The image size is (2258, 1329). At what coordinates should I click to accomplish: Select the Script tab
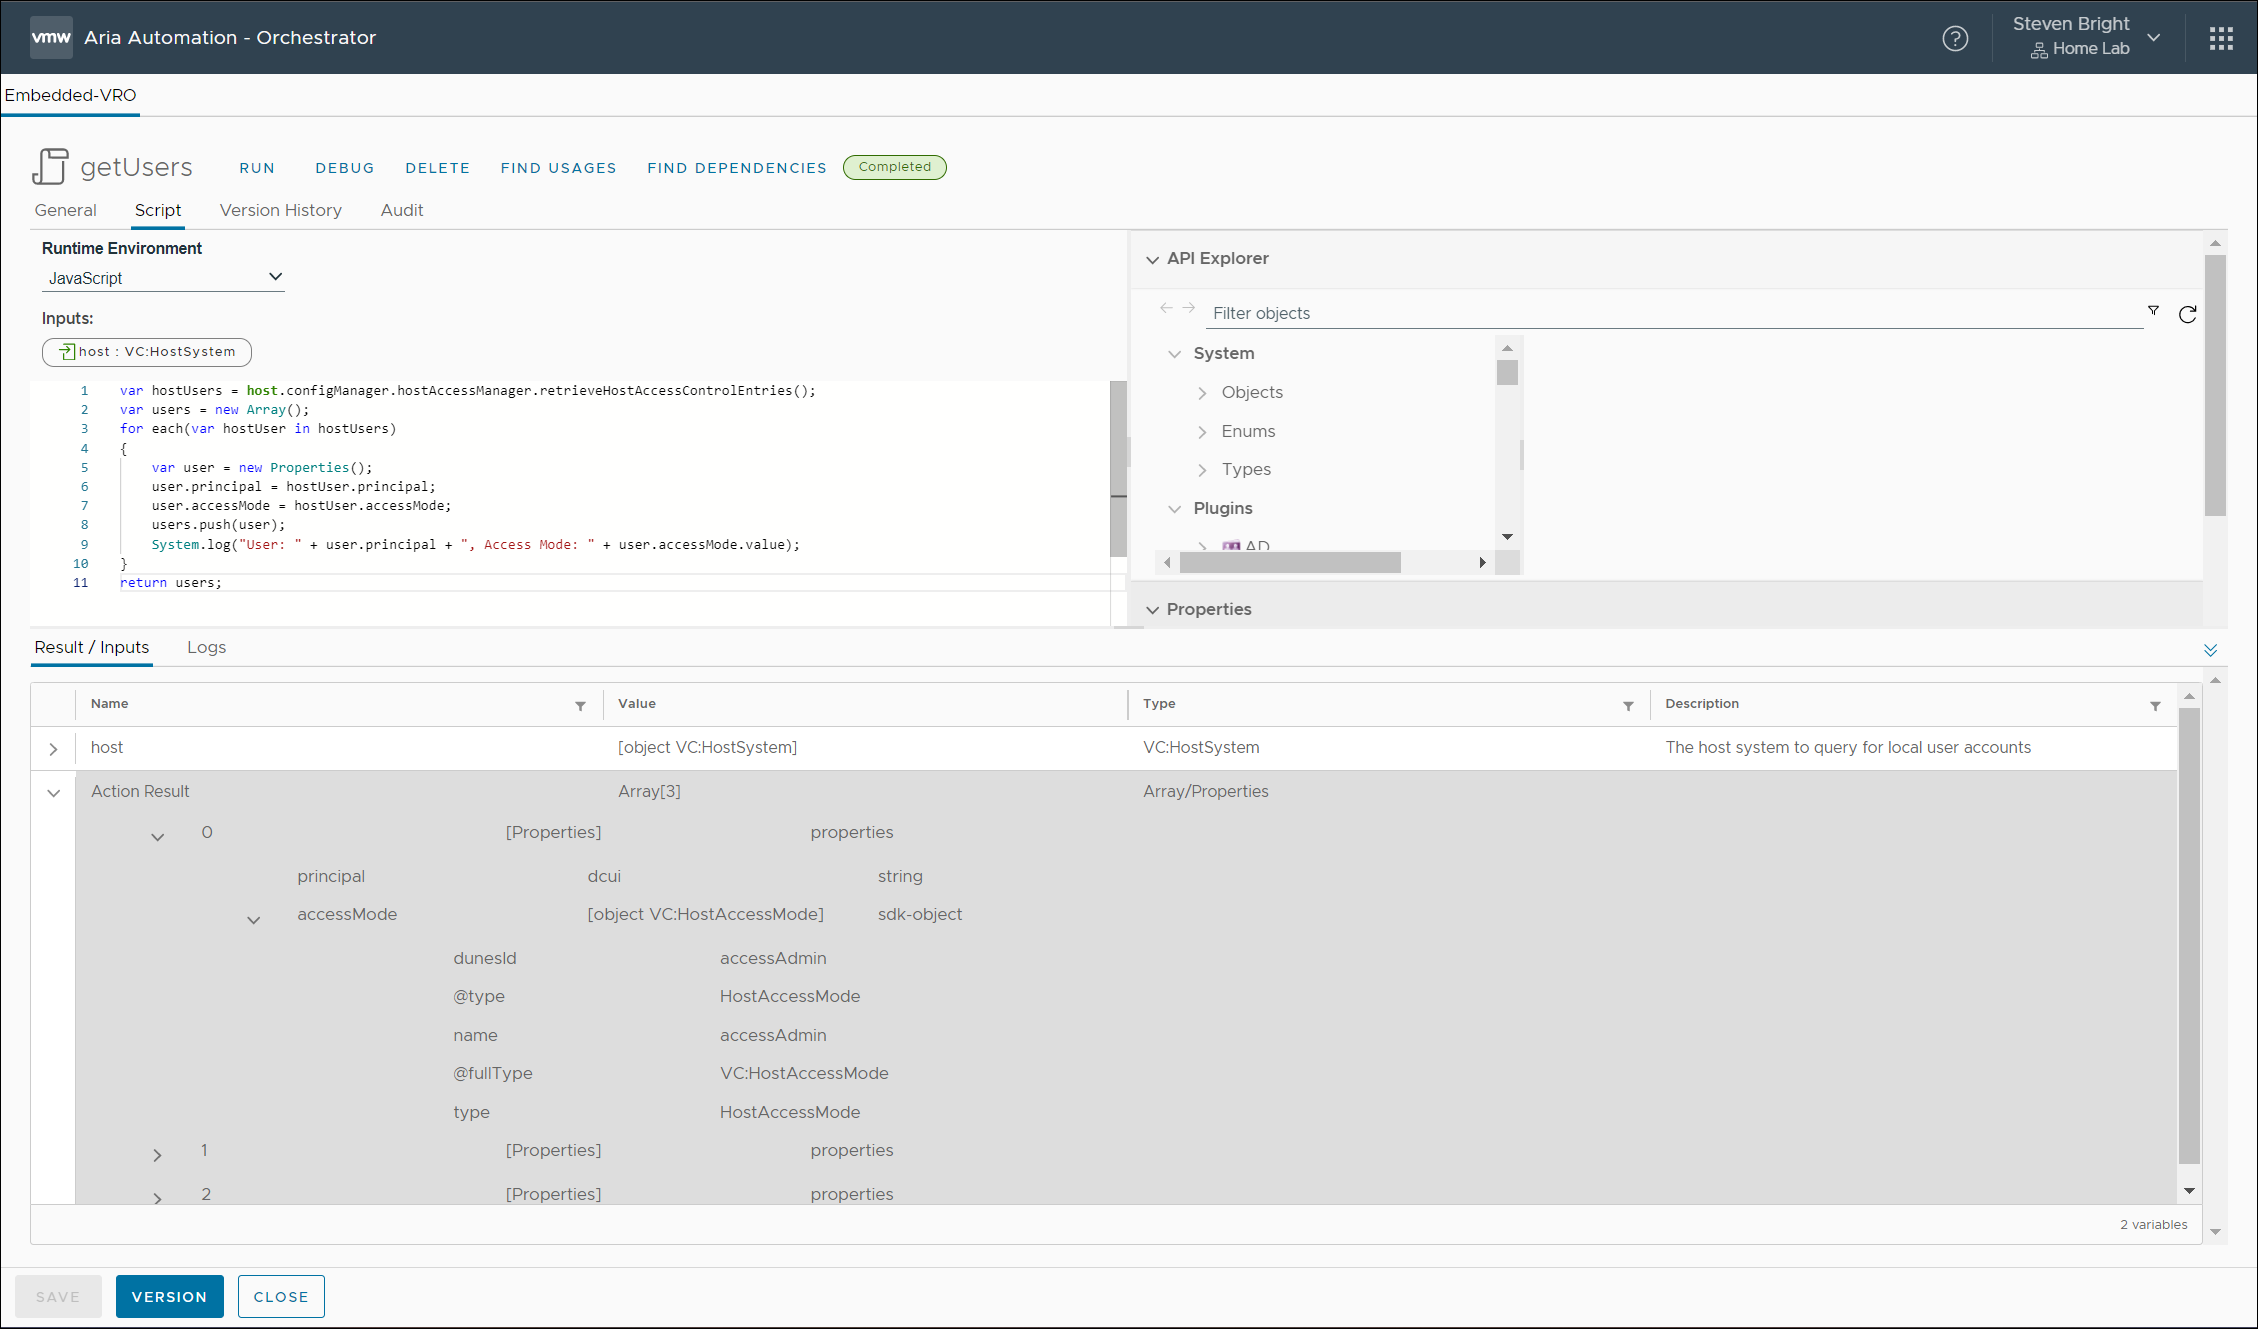pos(158,210)
